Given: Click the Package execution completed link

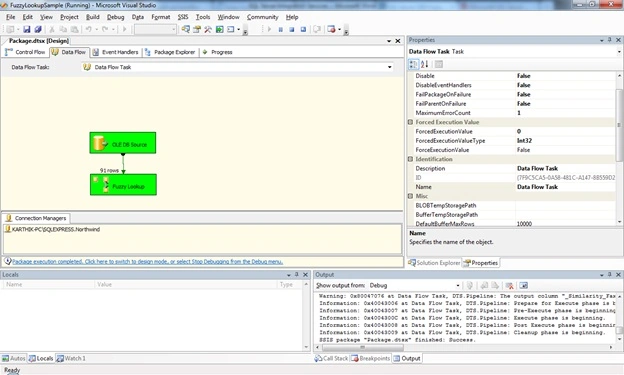Looking at the screenshot, I should (148, 262).
